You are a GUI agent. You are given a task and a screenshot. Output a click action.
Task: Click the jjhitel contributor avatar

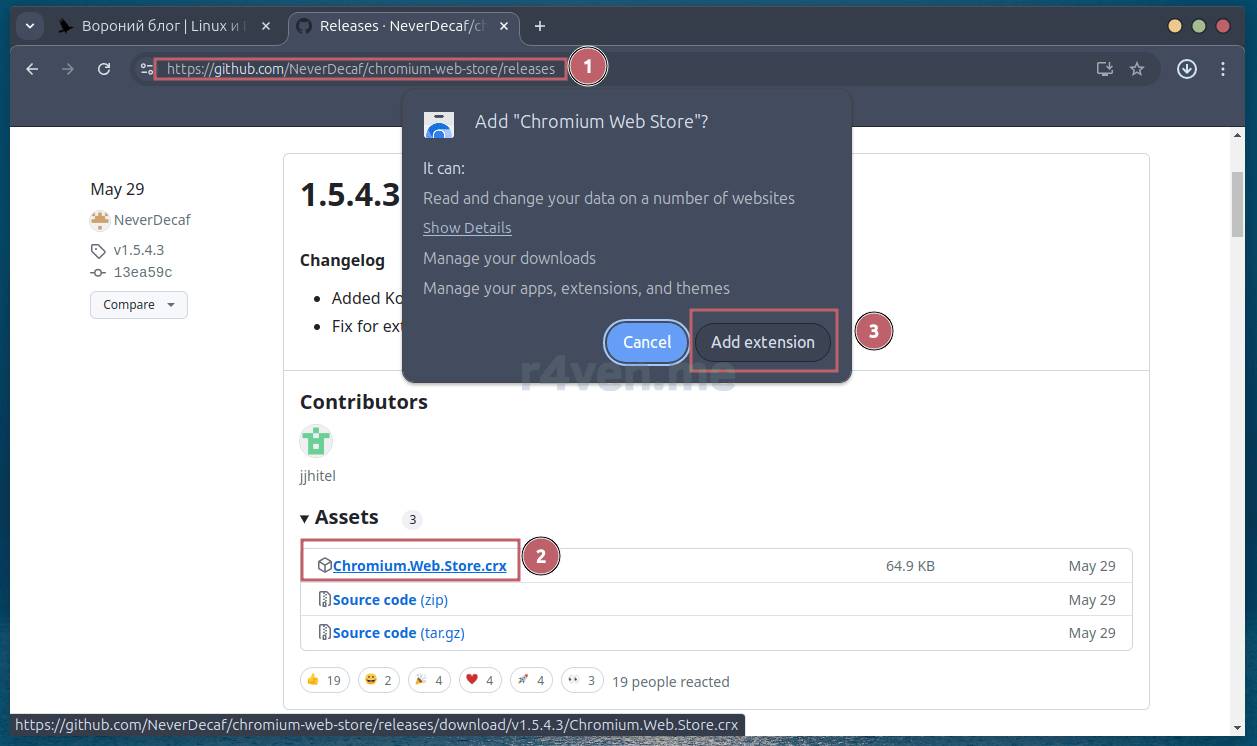pos(316,441)
